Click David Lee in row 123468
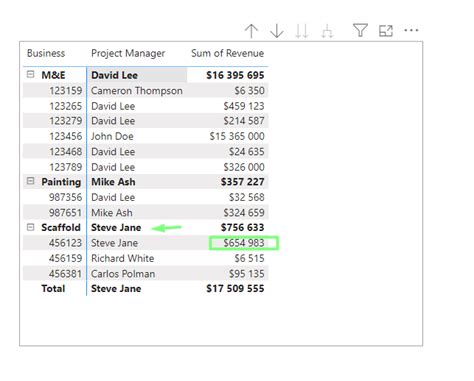 pyautogui.click(x=113, y=152)
